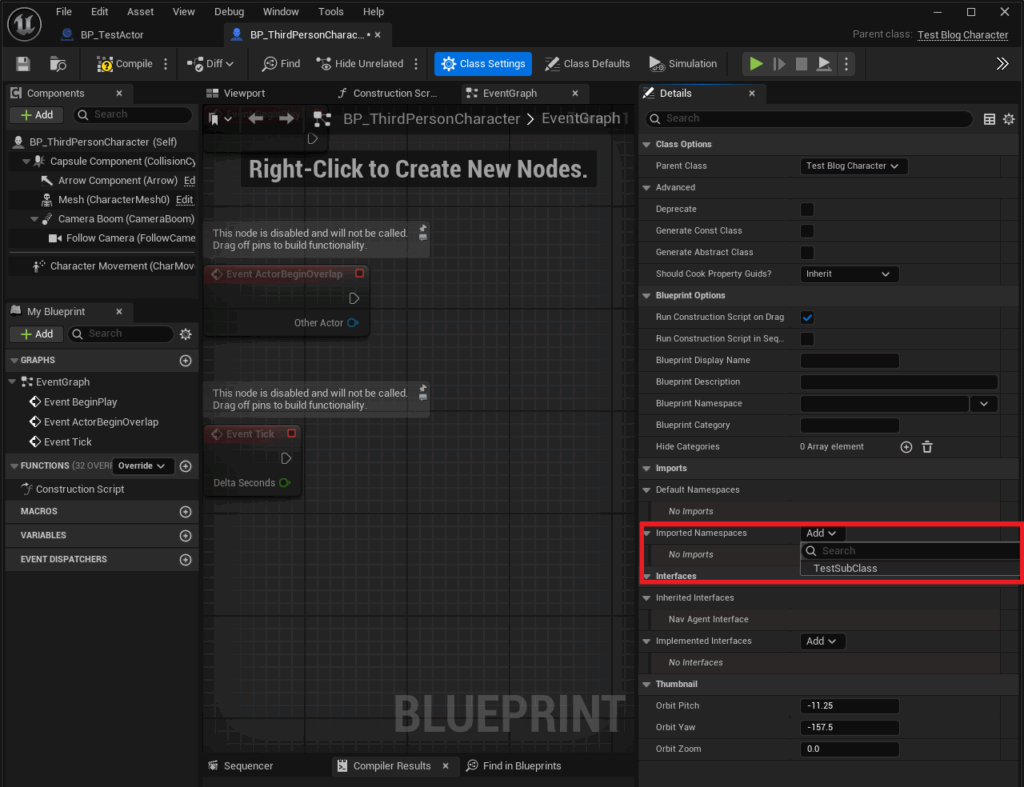Viewport: 1024px width, 787px height.
Task: Uncheck Run Construction Script on Drag
Action: click(807, 317)
